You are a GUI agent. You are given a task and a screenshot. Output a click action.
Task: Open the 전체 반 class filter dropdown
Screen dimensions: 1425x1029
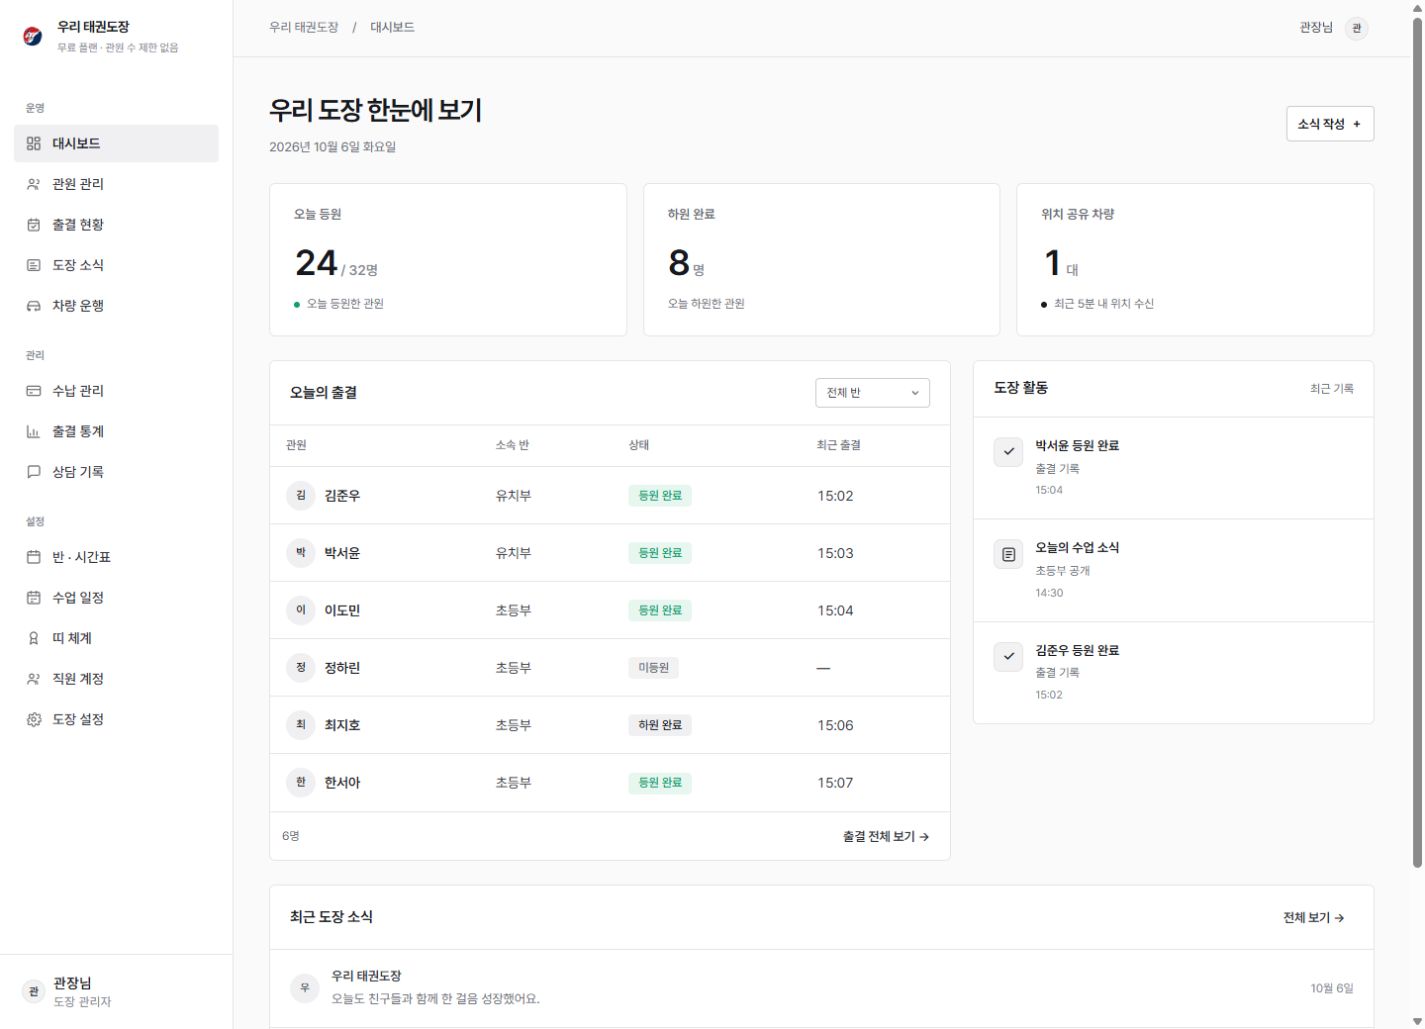point(872,393)
